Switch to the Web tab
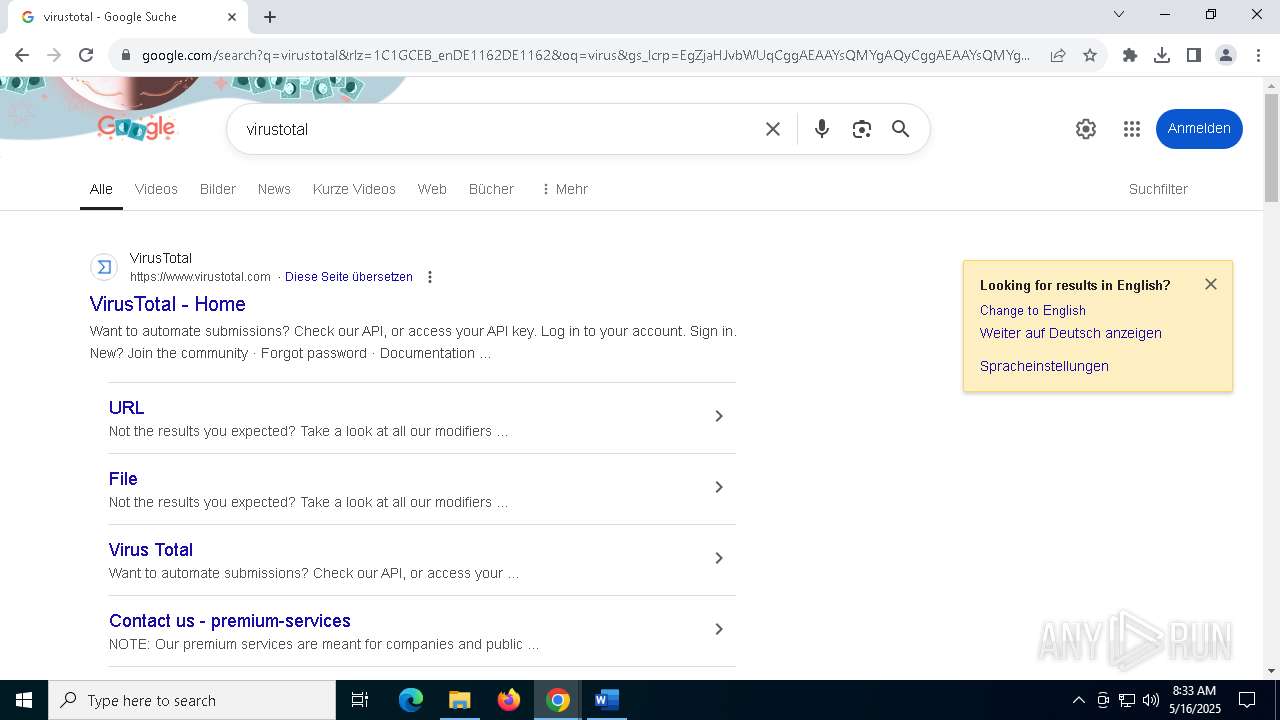The height and width of the screenshot is (720, 1280). [x=432, y=189]
